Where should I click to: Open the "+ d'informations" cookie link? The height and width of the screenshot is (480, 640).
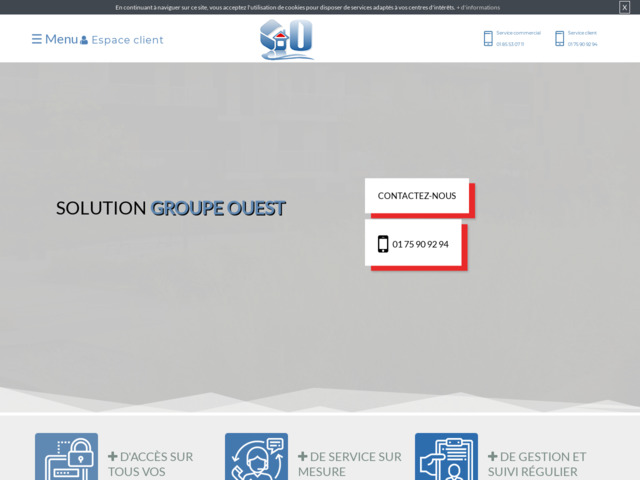click(x=478, y=7)
